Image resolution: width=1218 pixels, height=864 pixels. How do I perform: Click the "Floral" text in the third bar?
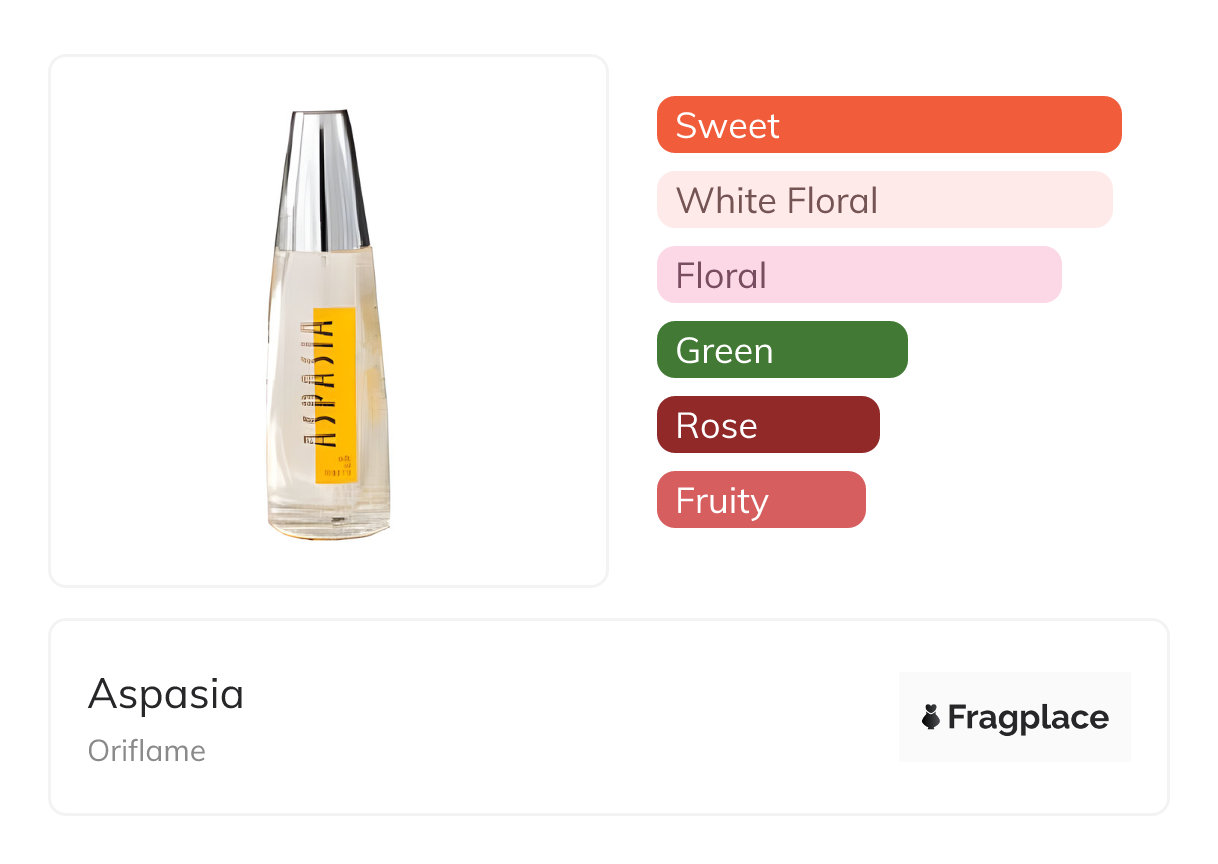pyautogui.click(x=721, y=276)
